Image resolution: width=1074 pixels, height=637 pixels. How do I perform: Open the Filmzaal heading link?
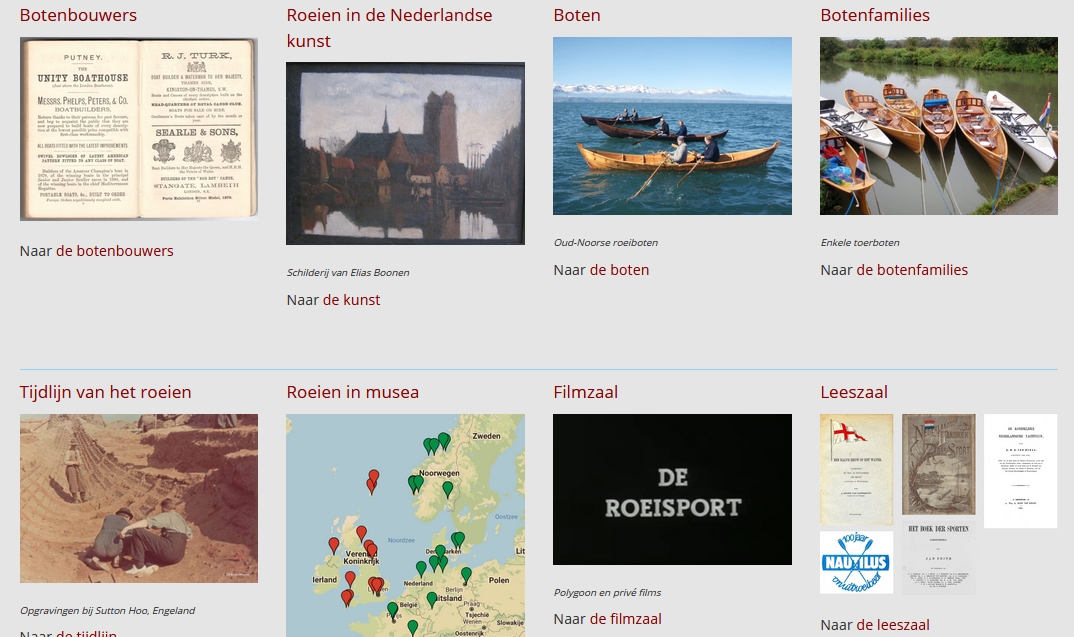click(x=586, y=392)
